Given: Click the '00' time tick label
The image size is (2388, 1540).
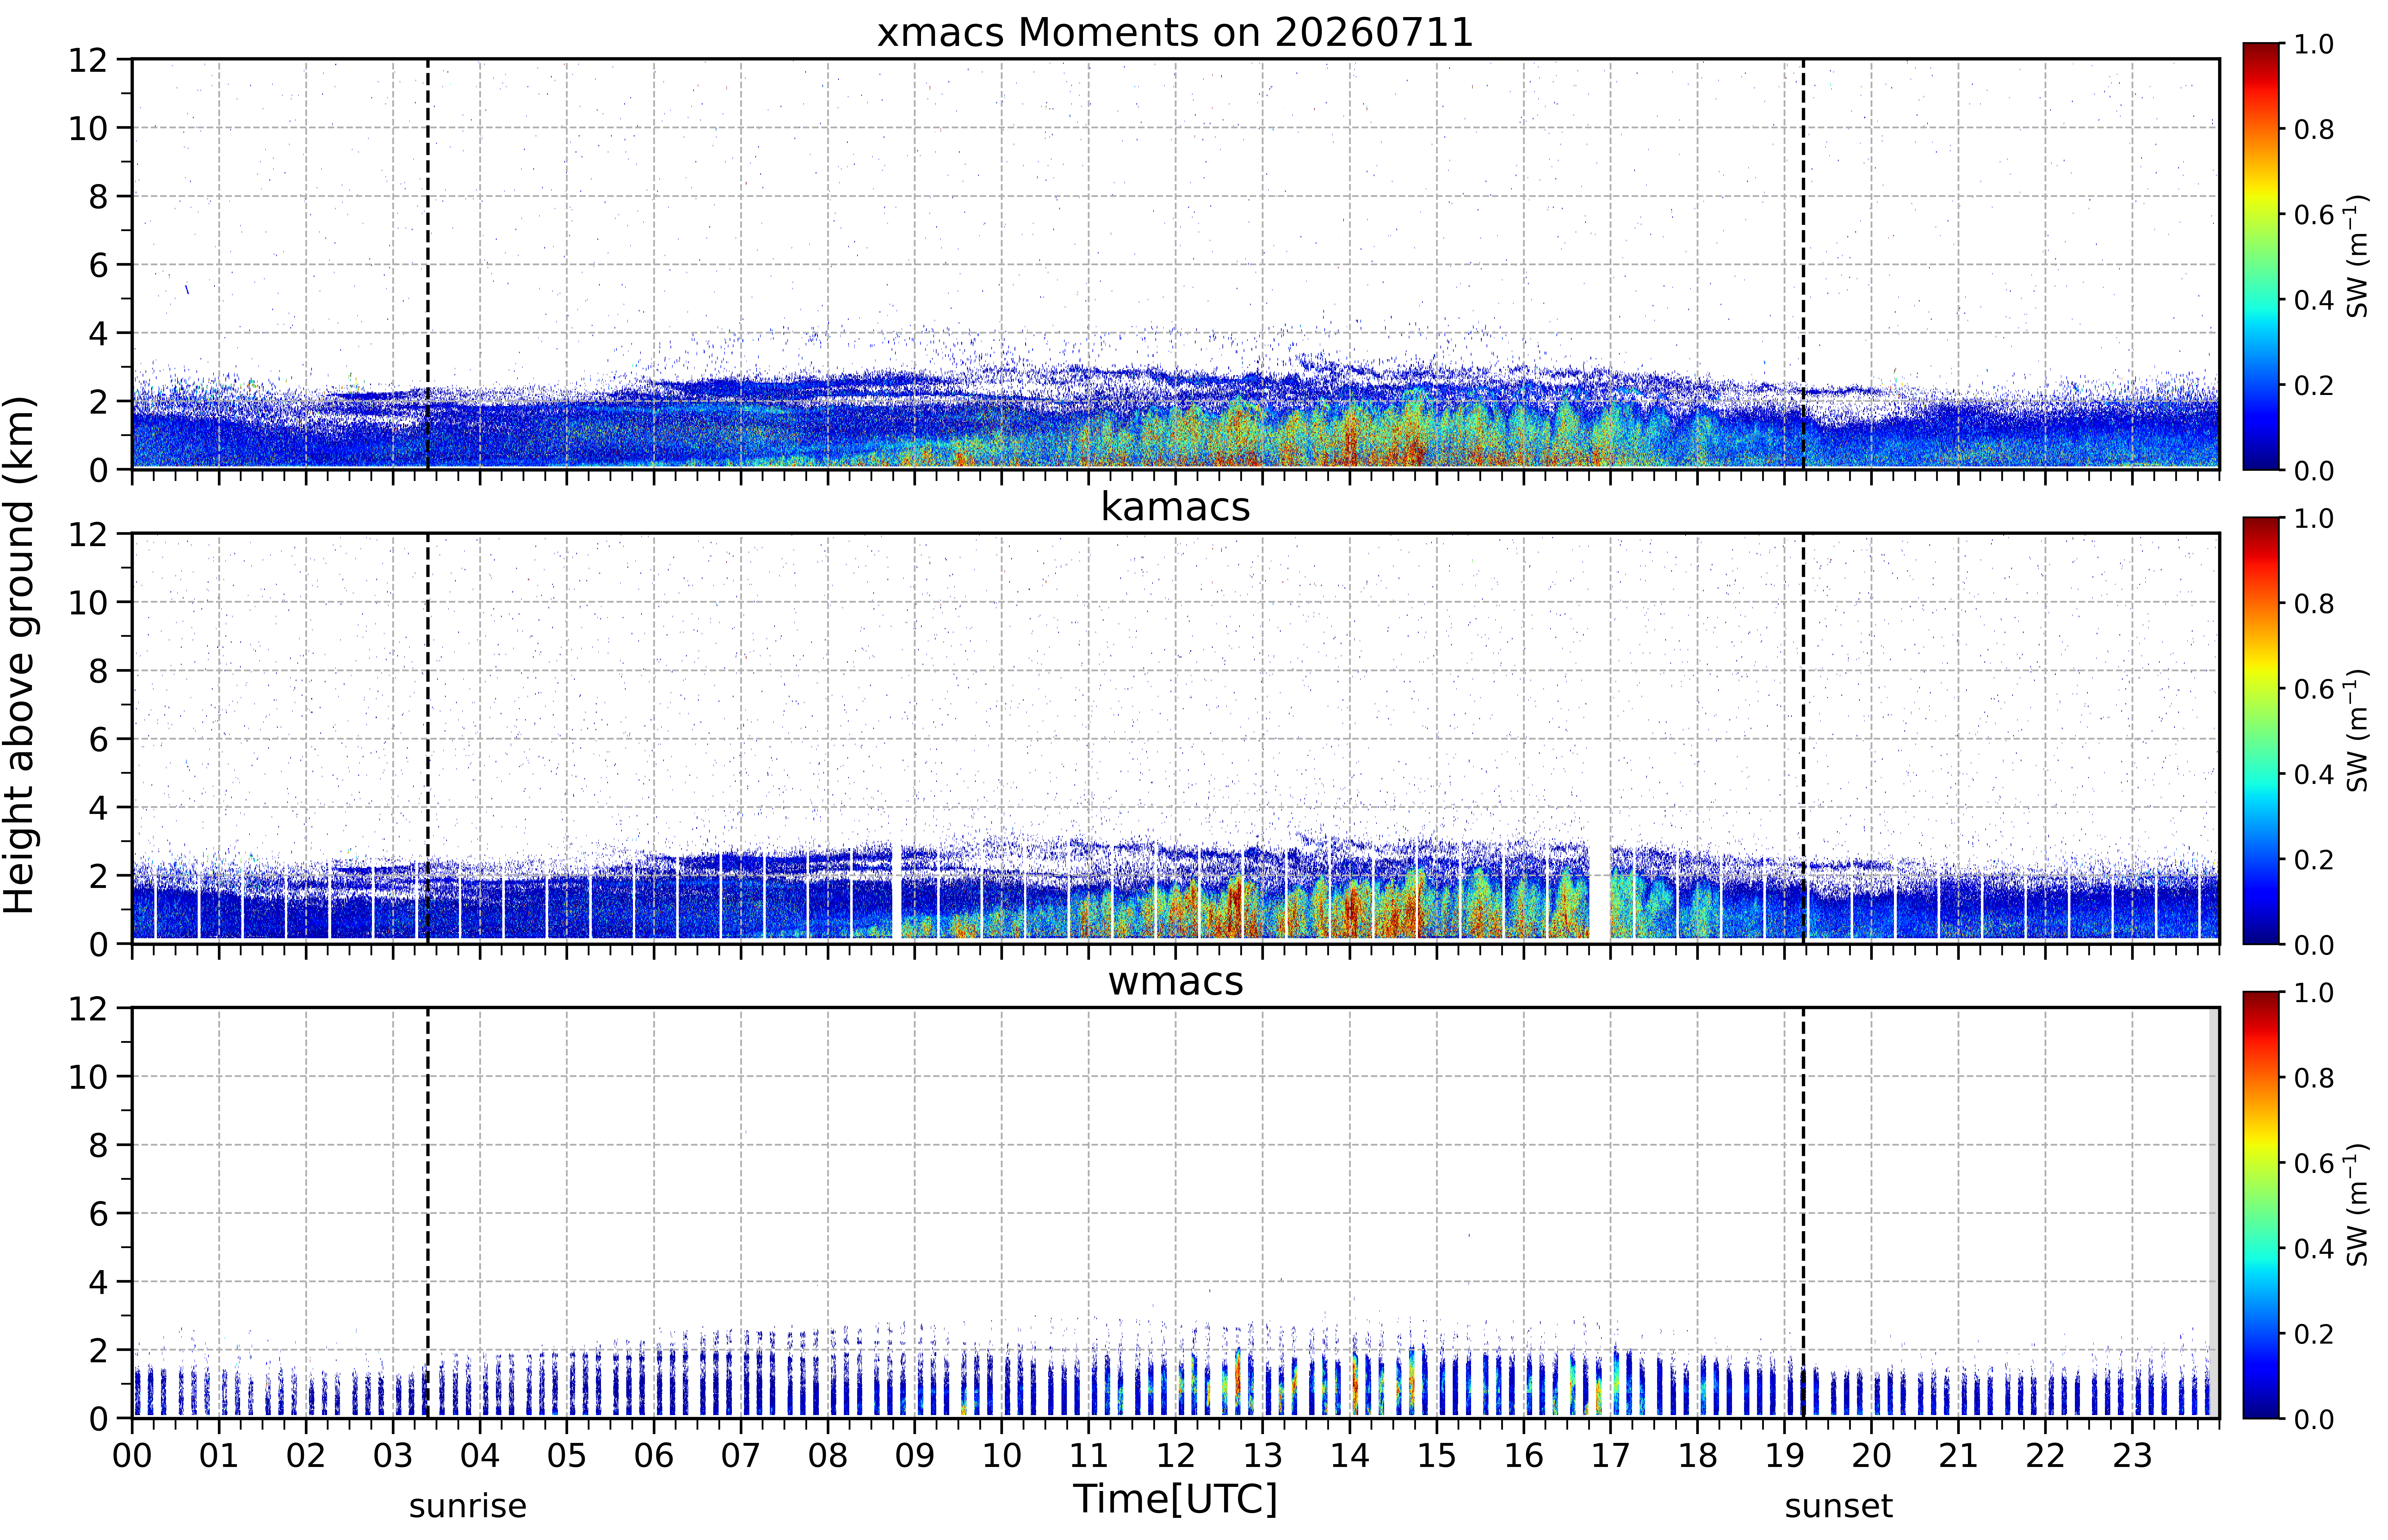Looking at the screenshot, I should 132,1456.
